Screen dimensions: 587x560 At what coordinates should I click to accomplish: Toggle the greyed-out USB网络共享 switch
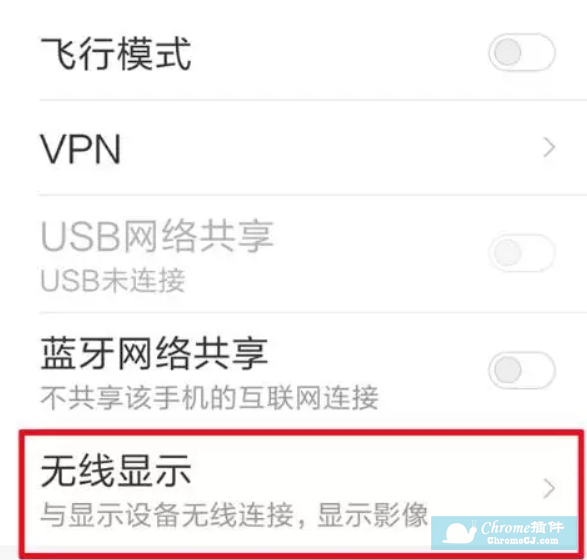tap(521, 253)
